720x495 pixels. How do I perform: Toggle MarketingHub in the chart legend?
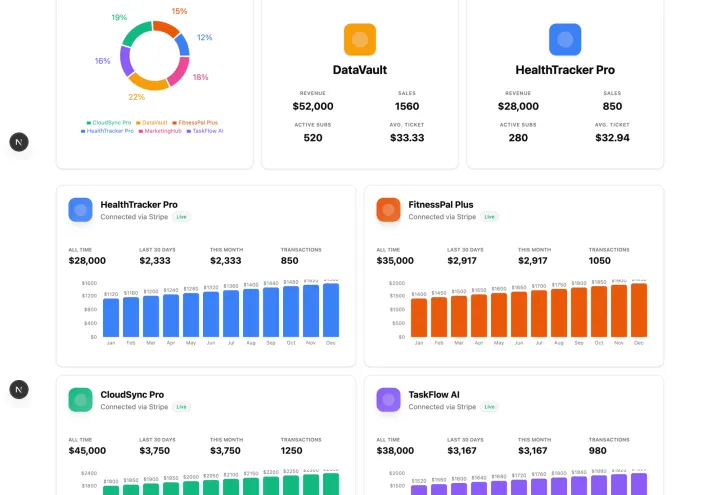click(160, 131)
